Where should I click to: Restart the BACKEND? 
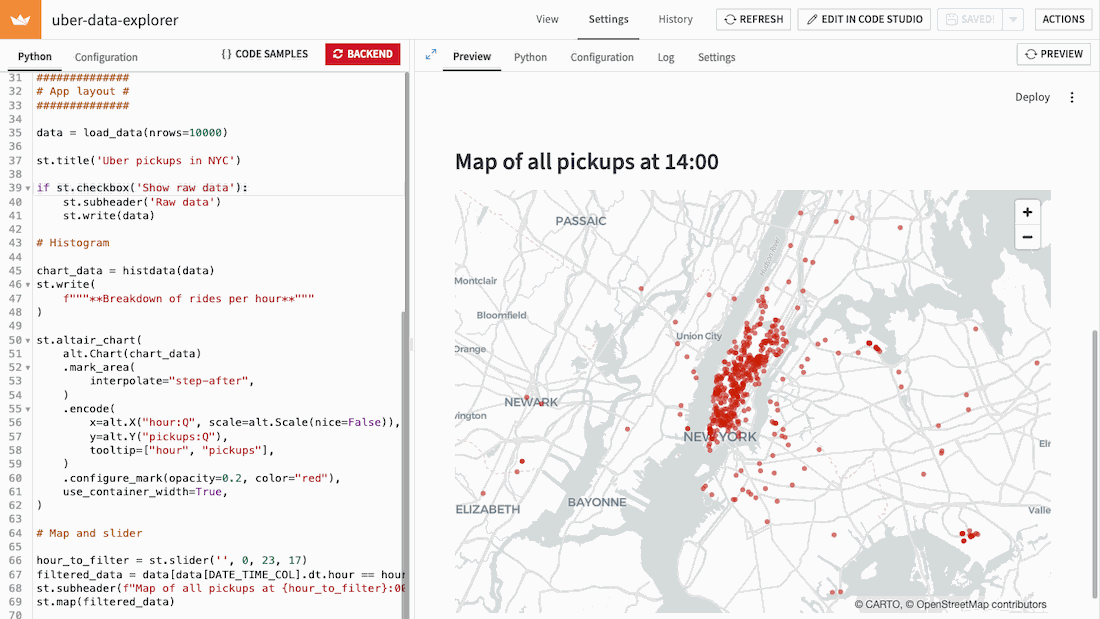pyautogui.click(x=362, y=54)
